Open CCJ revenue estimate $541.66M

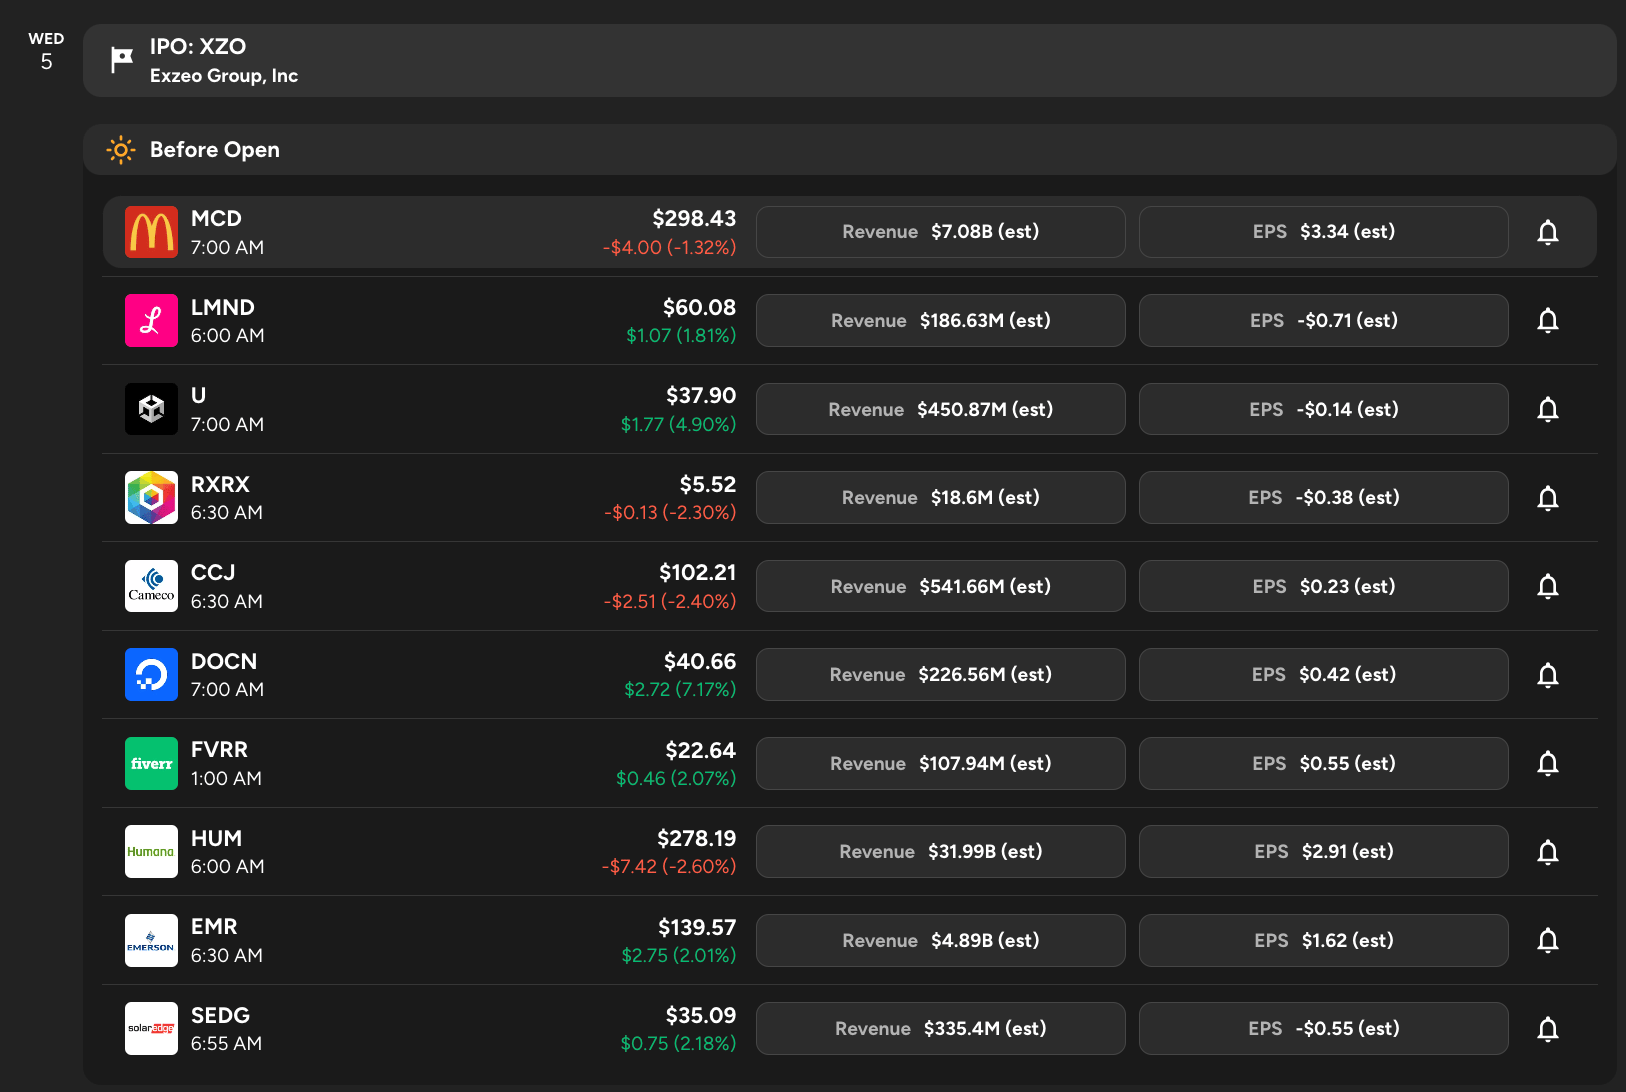(941, 586)
